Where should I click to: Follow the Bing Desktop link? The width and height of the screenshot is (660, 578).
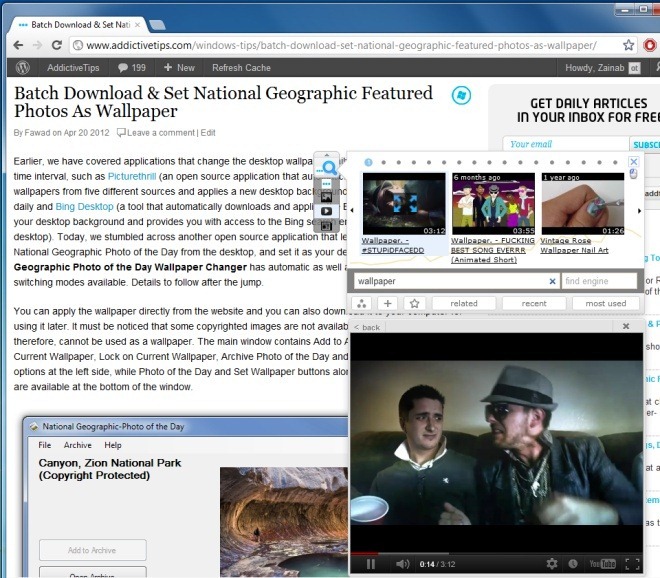pyautogui.click(x=84, y=207)
